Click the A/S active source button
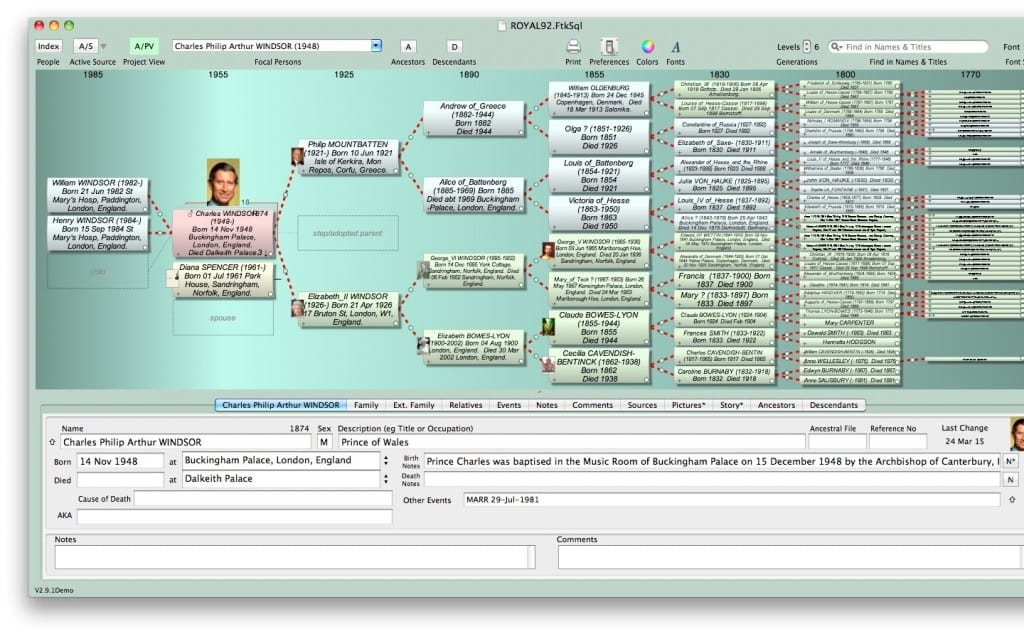 click(86, 46)
